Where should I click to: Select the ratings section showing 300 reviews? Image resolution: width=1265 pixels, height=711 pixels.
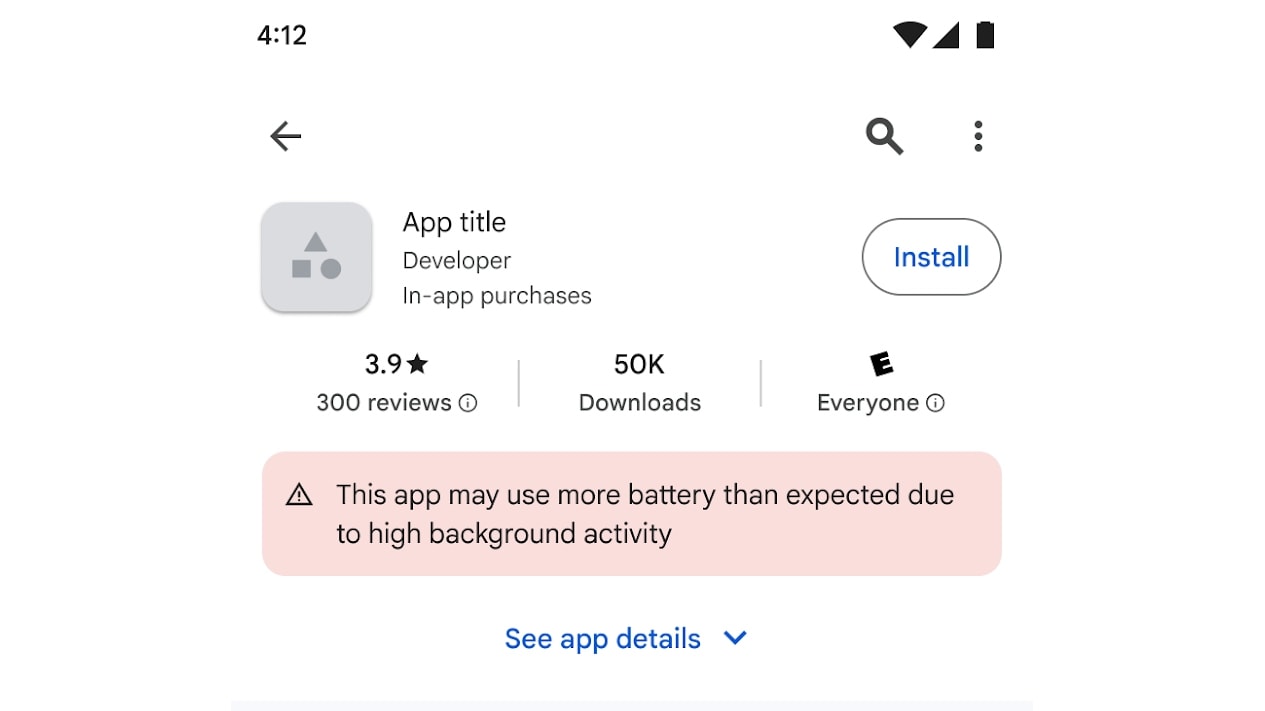click(x=397, y=382)
